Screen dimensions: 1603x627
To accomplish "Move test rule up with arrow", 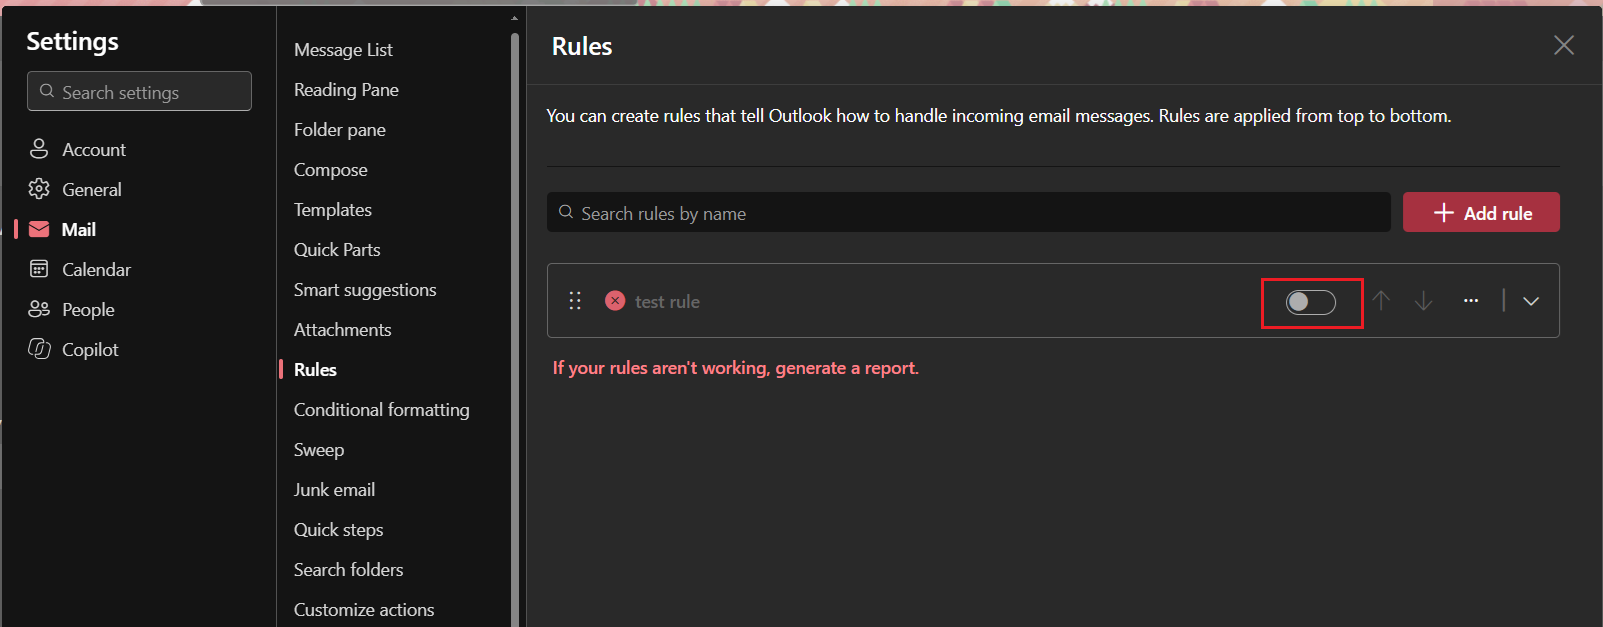I will [x=1381, y=301].
